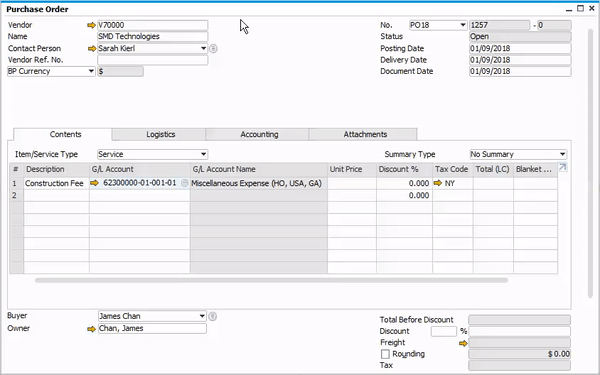
Task: Click the details icon beside Contact Person dropdown
Action: tap(213, 49)
